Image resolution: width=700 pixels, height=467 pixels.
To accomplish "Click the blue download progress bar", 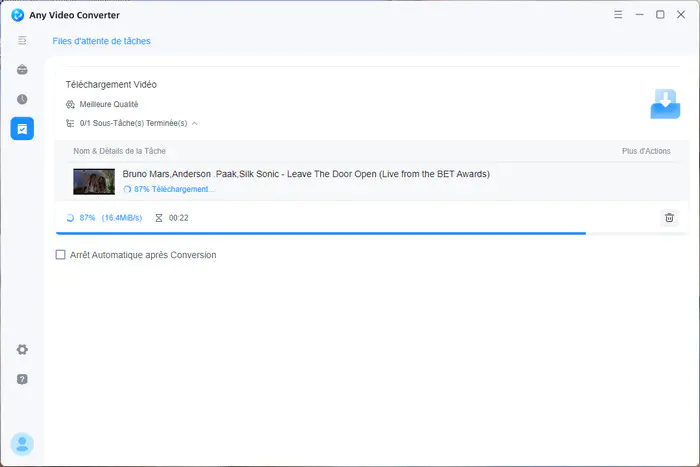I will coord(320,233).
